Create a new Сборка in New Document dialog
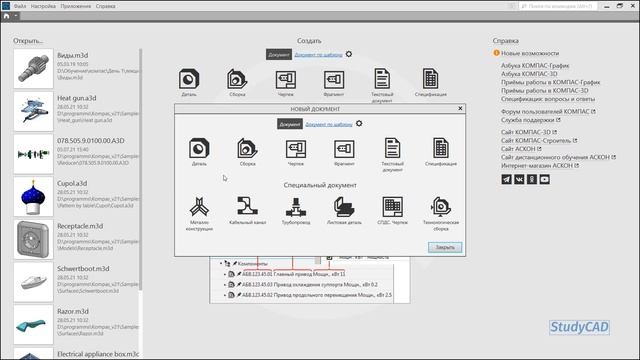 click(247, 151)
